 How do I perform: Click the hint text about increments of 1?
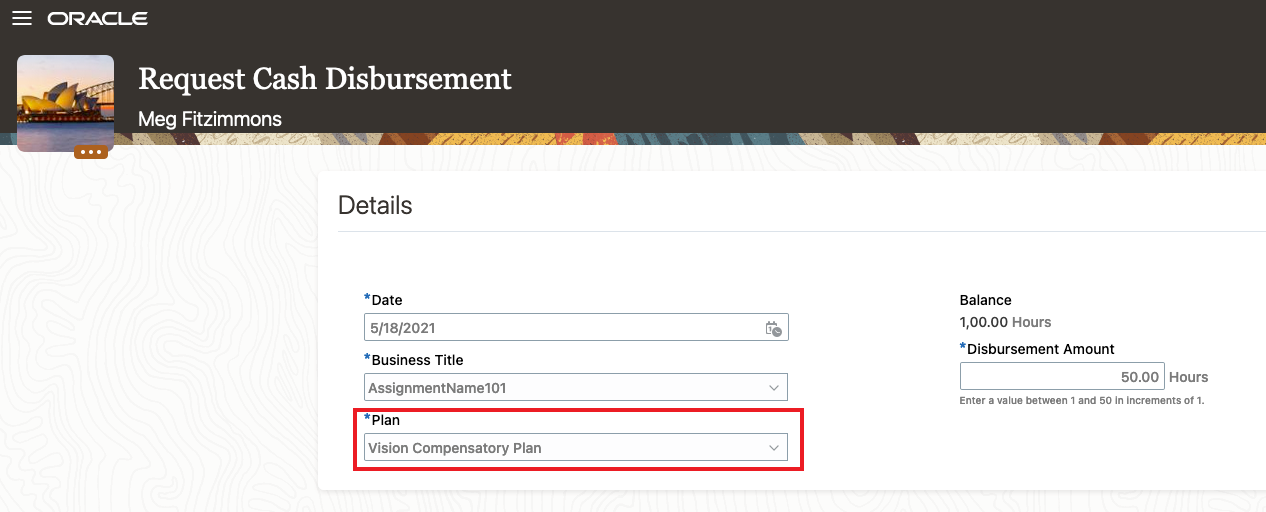pyautogui.click(x=1081, y=400)
